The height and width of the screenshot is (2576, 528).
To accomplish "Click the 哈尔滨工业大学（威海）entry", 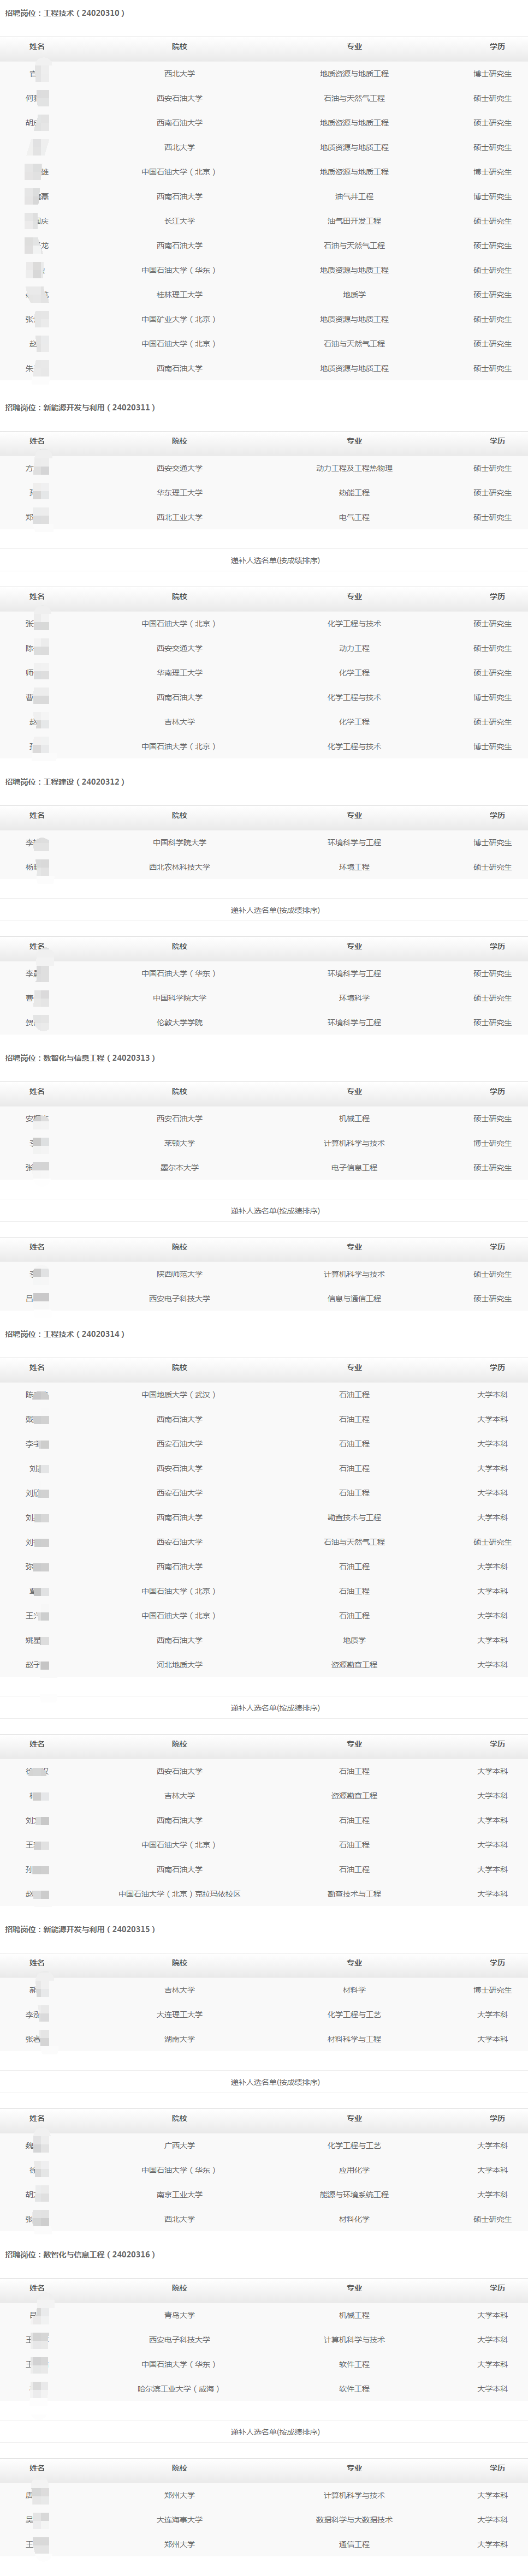I will coord(179,2389).
